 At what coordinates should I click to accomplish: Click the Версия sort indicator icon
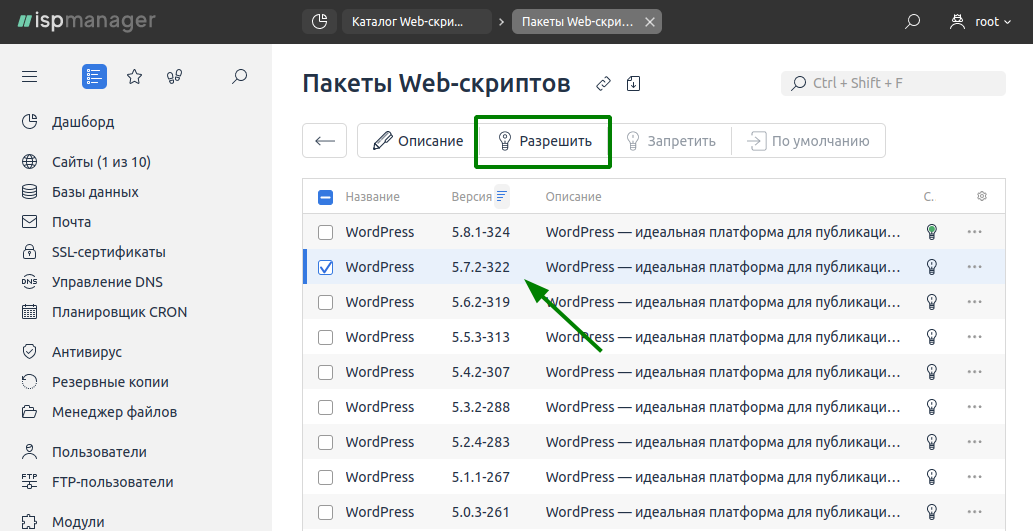click(502, 196)
